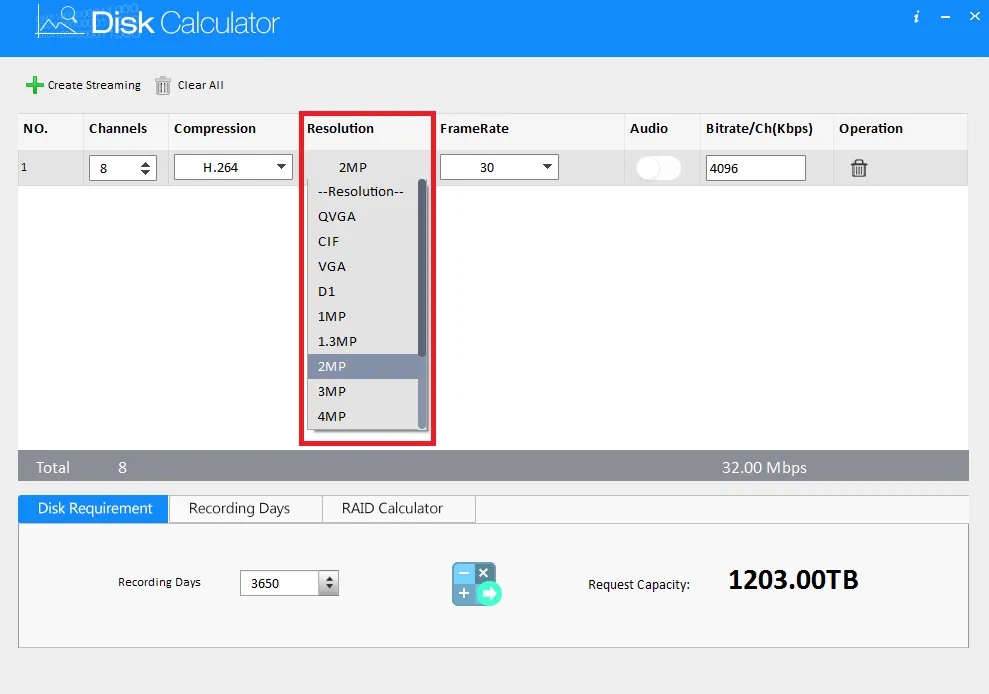Minimize the Disk Calculator window
Screen dimensions: 989x694
[x=943, y=17]
